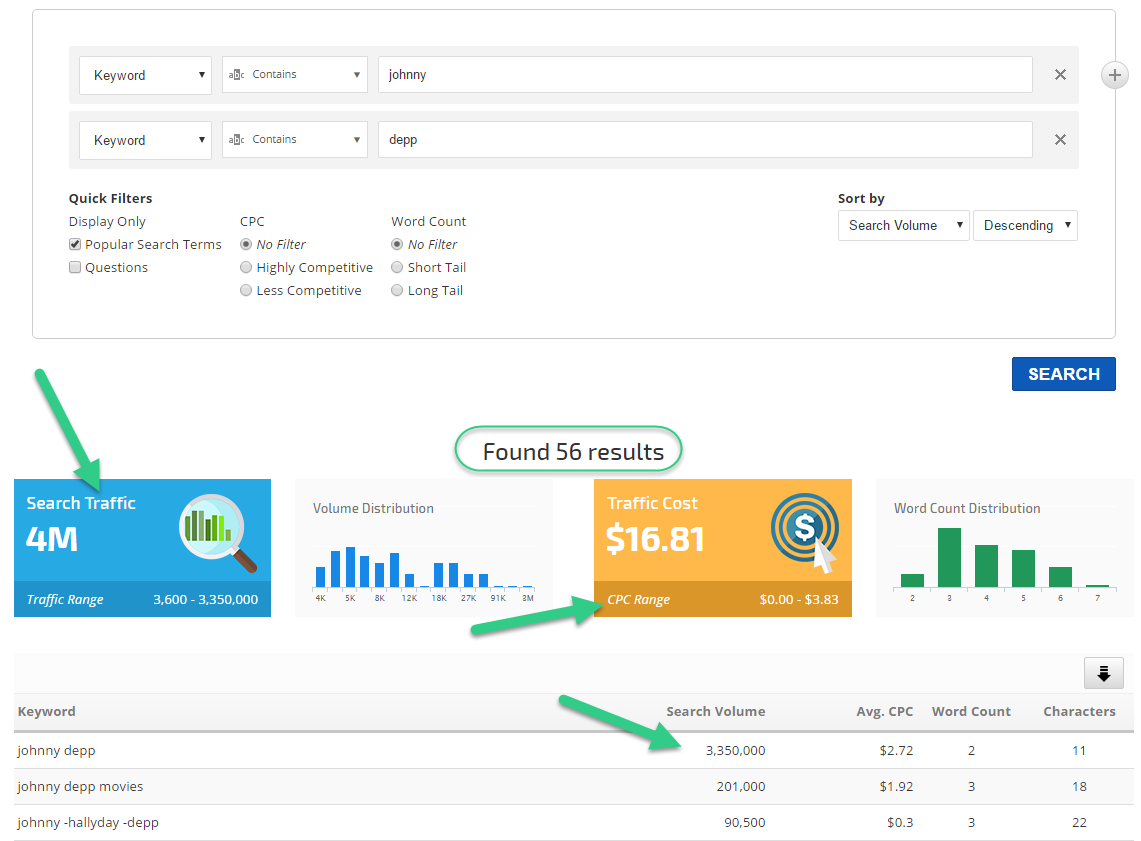Open the first Keyword field dropdown
Screen dimensions: 1141x841
(x=145, y=75)
